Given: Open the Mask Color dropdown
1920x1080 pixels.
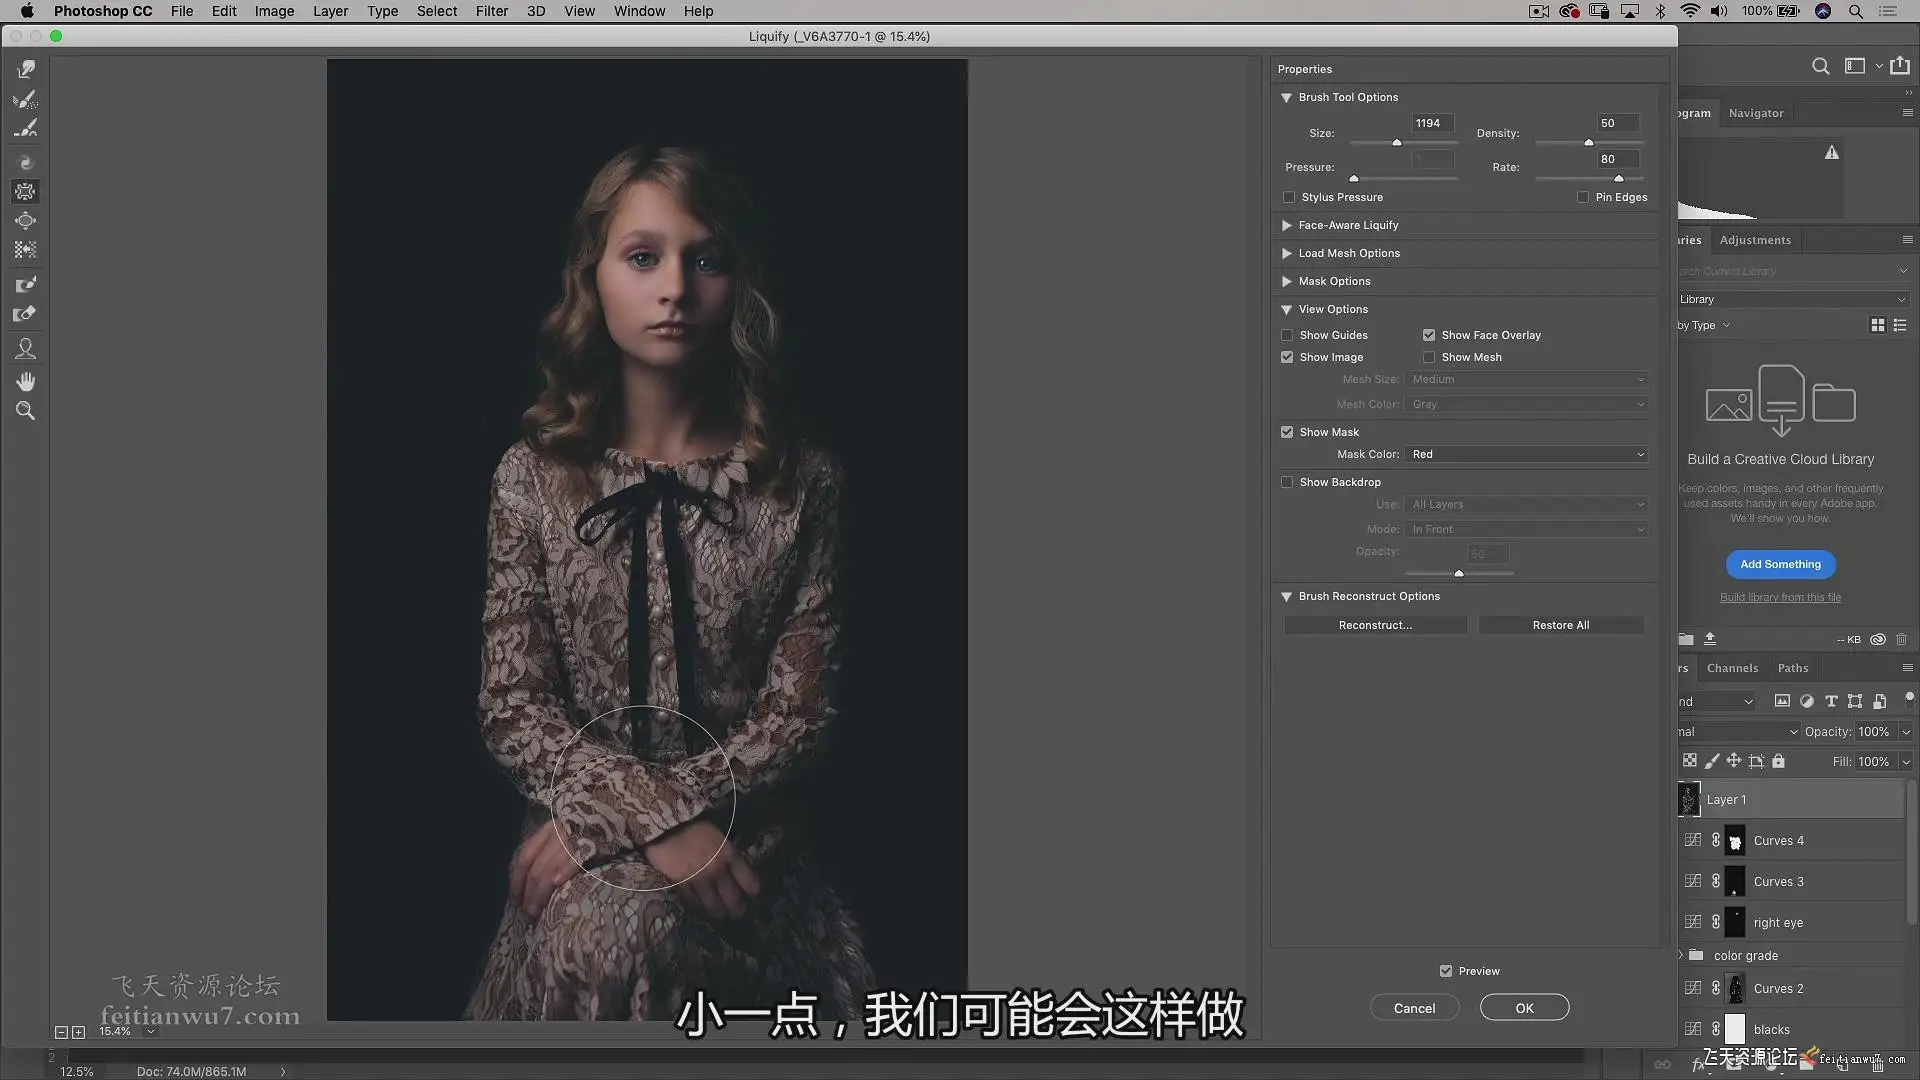Looking at the screenshot, I should (x=1526, y=454).
